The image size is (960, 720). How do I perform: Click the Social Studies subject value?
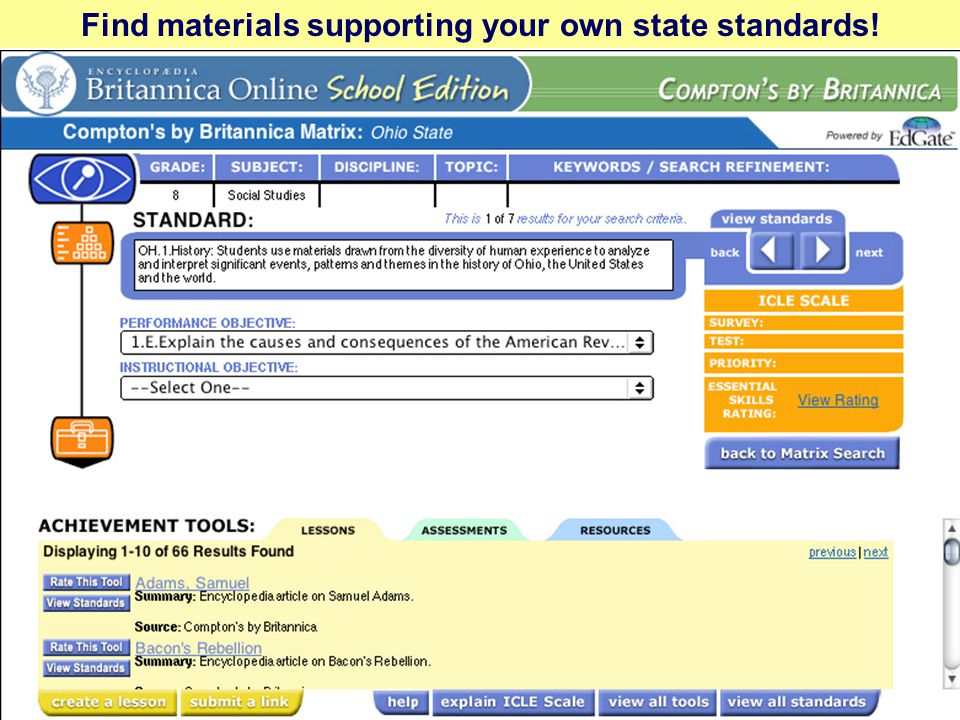[x=266, y=195]
